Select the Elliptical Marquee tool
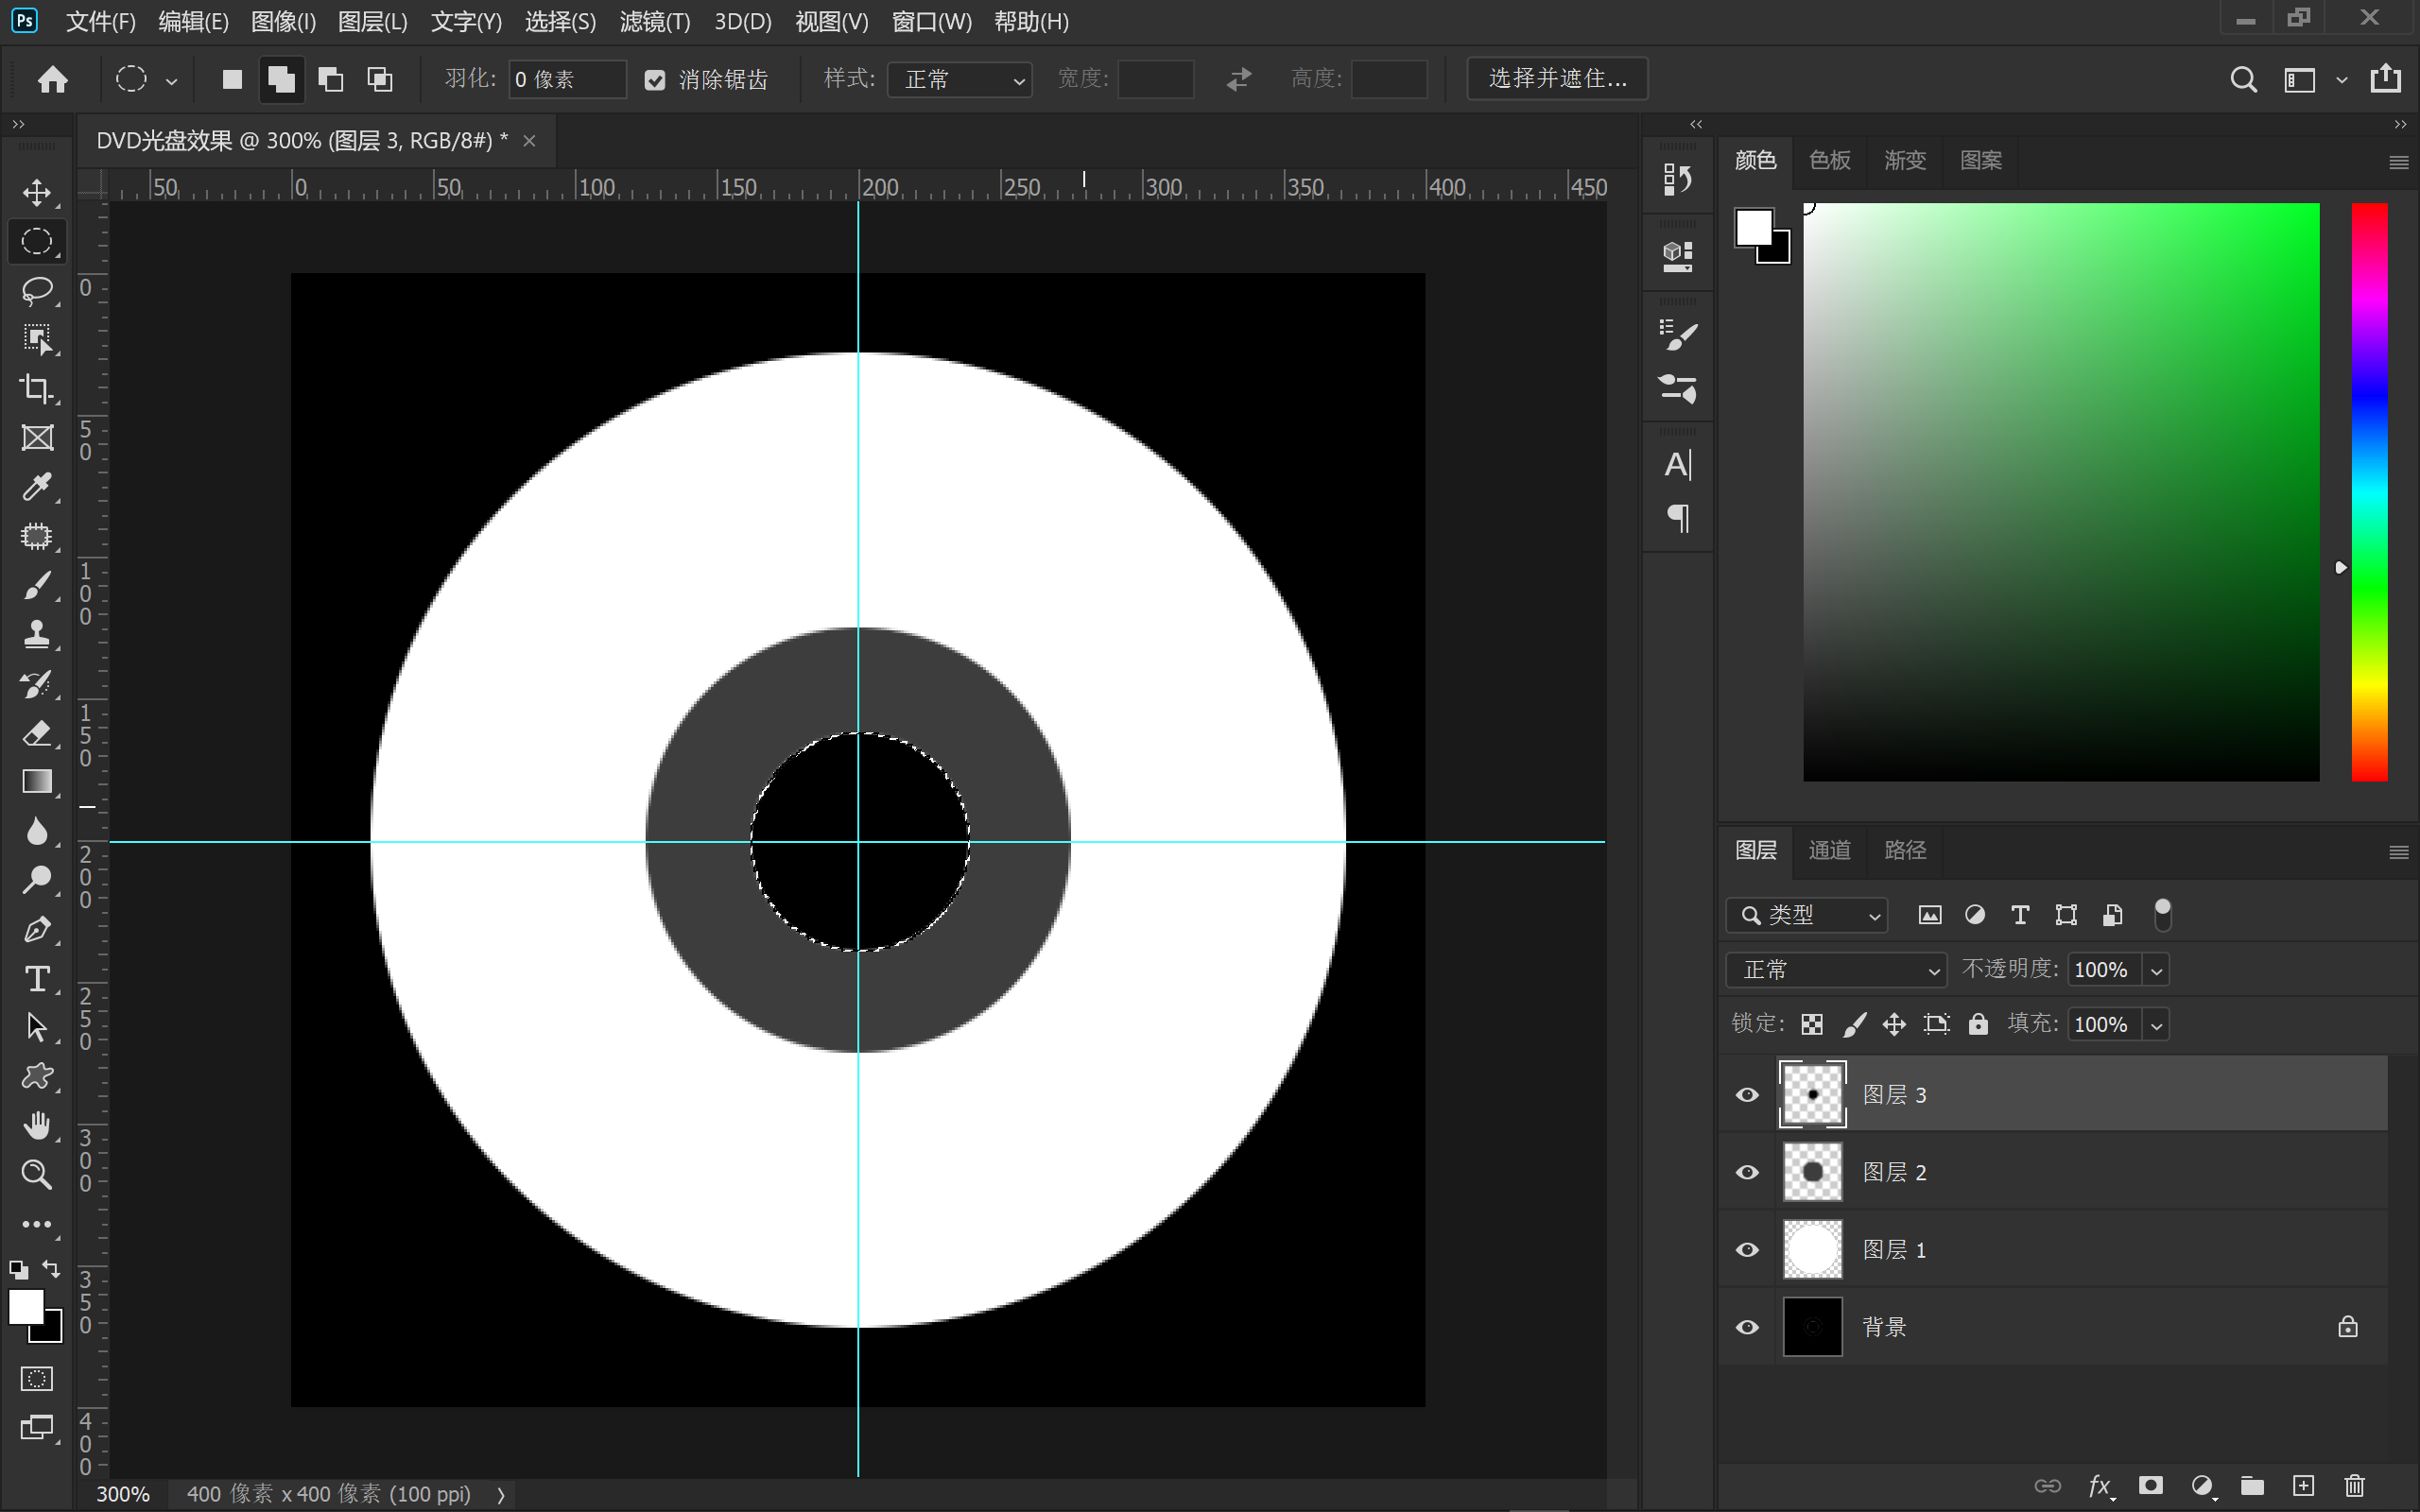The image size is (2420, 1512). point(37,241)
